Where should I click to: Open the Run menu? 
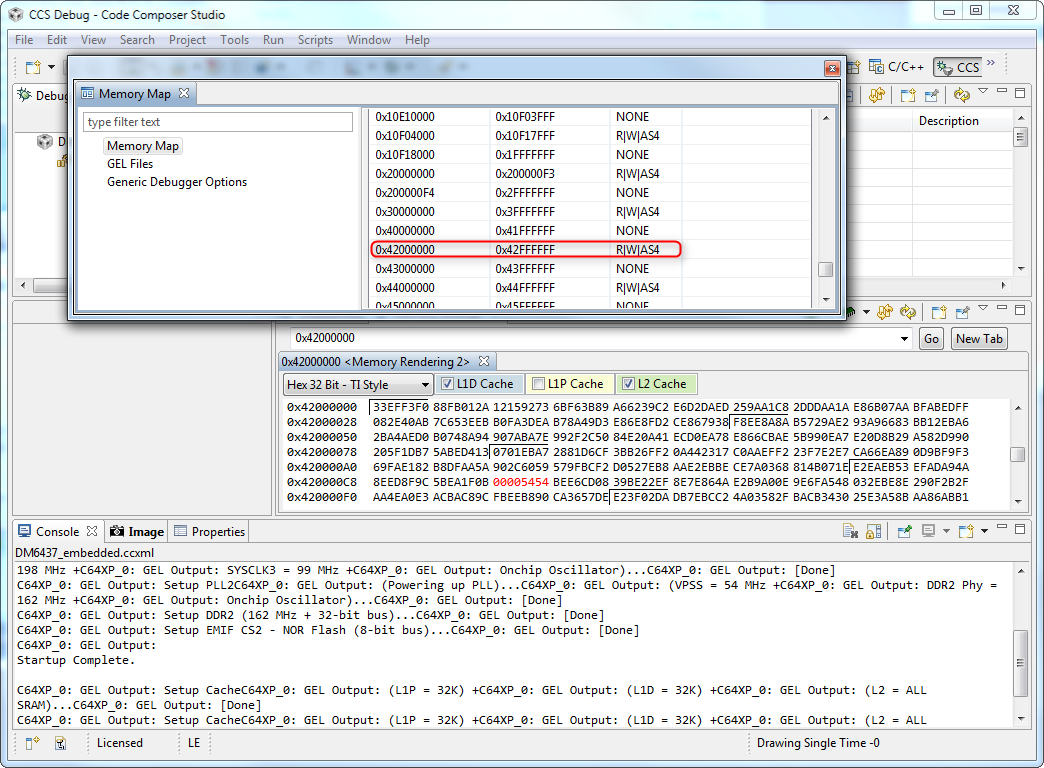[x=273, y=40]
